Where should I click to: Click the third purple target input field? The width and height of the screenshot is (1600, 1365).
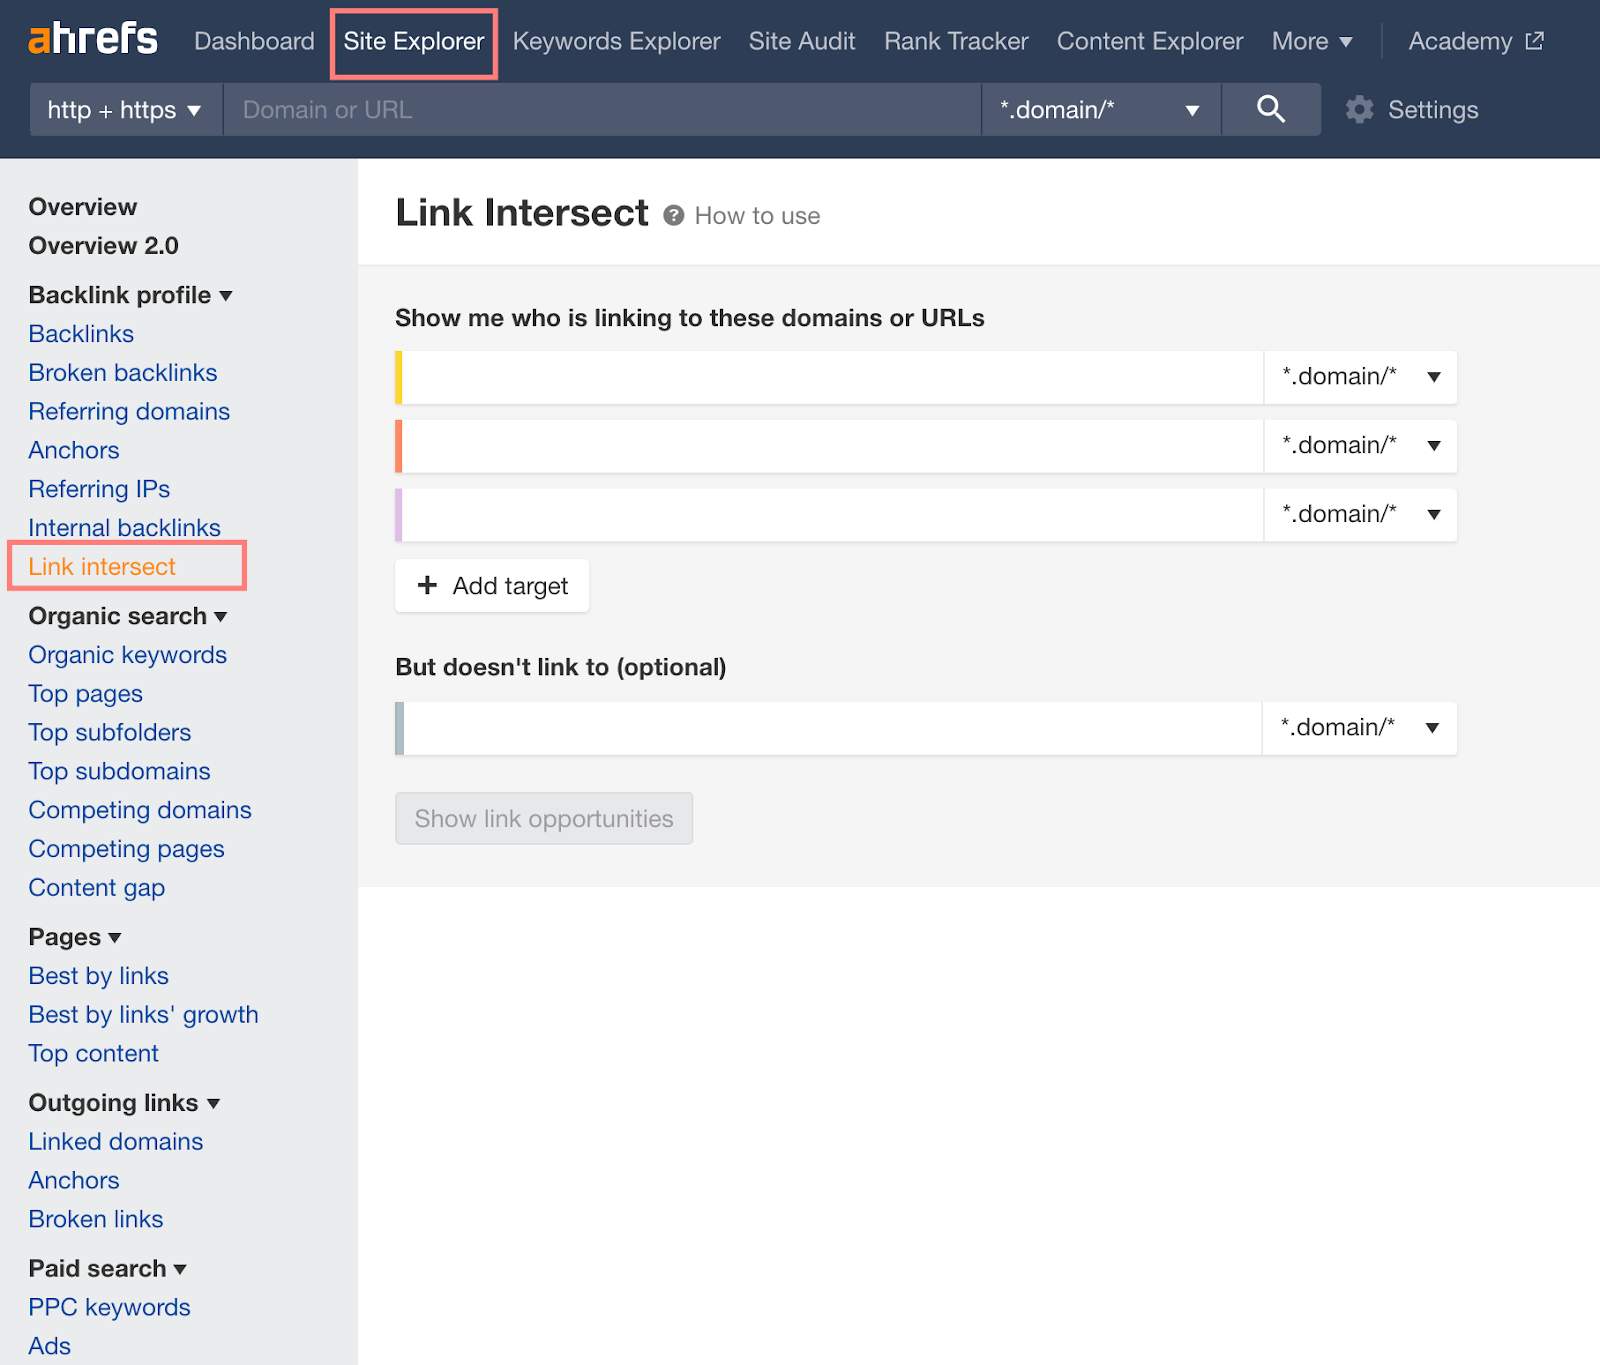(832, 515)
